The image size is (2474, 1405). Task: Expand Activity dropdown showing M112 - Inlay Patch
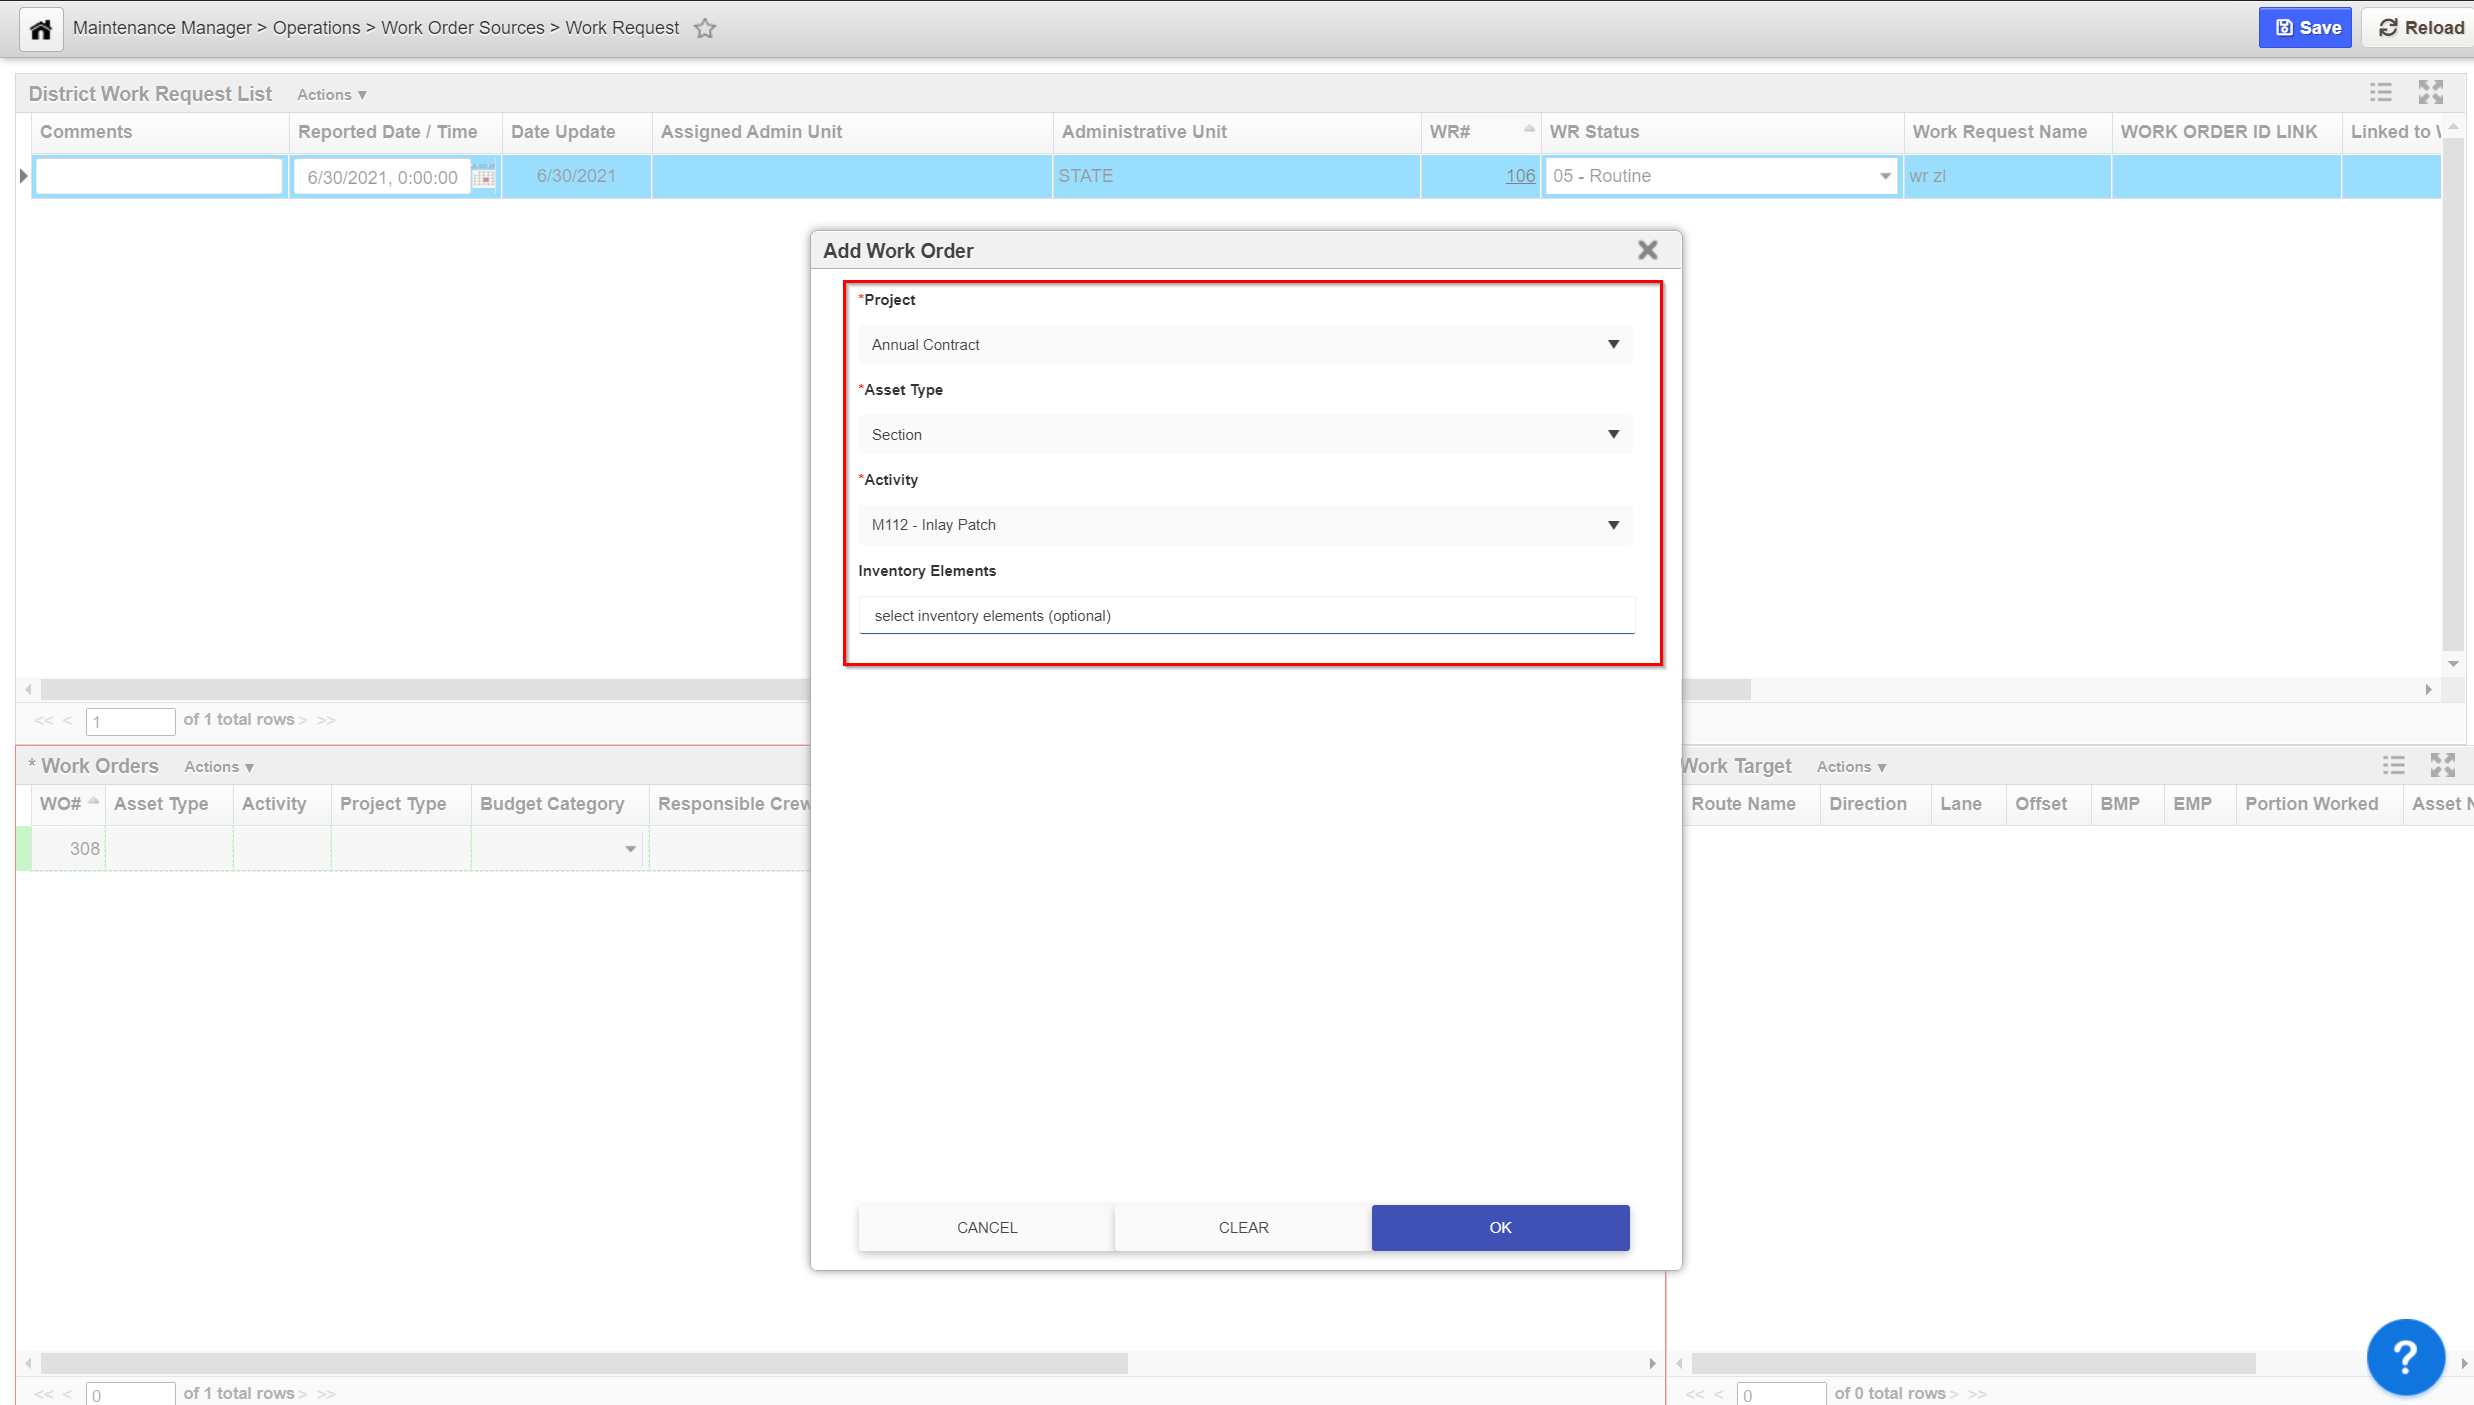point(1244,525)
